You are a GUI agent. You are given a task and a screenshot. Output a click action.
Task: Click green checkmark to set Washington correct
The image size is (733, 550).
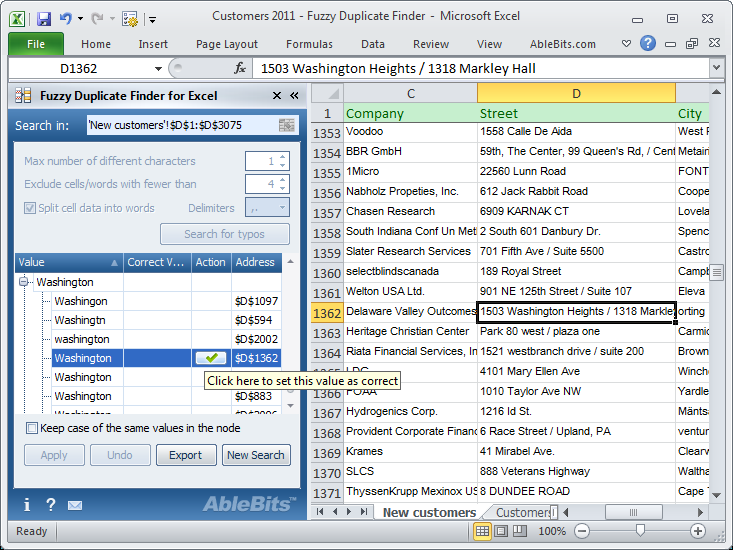pyautogui.click(x=211, y=358)
